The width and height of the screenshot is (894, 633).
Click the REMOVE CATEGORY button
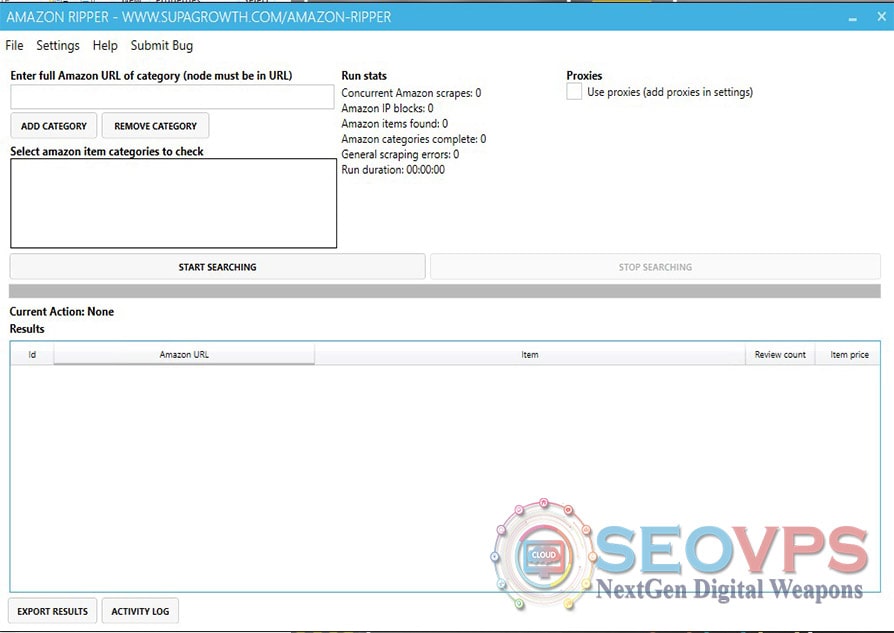pyautogui.click(x=155, y=126)
